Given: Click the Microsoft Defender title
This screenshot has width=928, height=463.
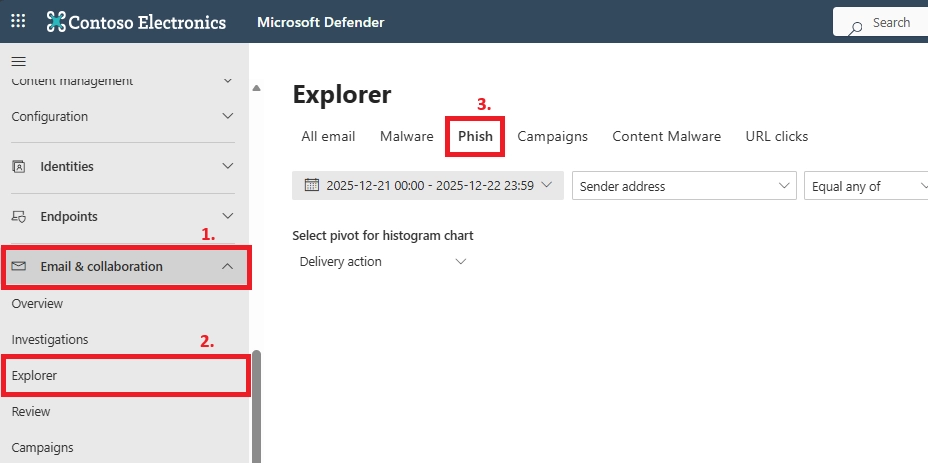Looking at the screenshot, I should click(321, 22).
